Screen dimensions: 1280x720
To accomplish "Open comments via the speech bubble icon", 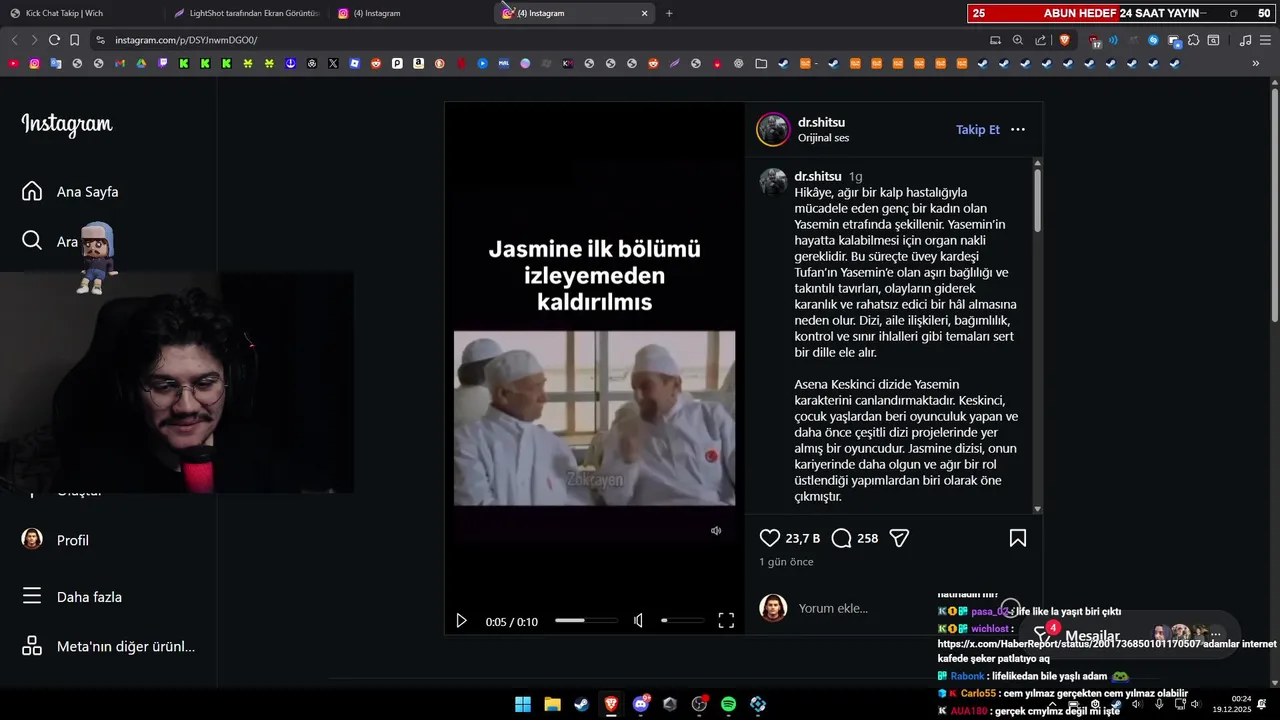I will click(842, 538).
